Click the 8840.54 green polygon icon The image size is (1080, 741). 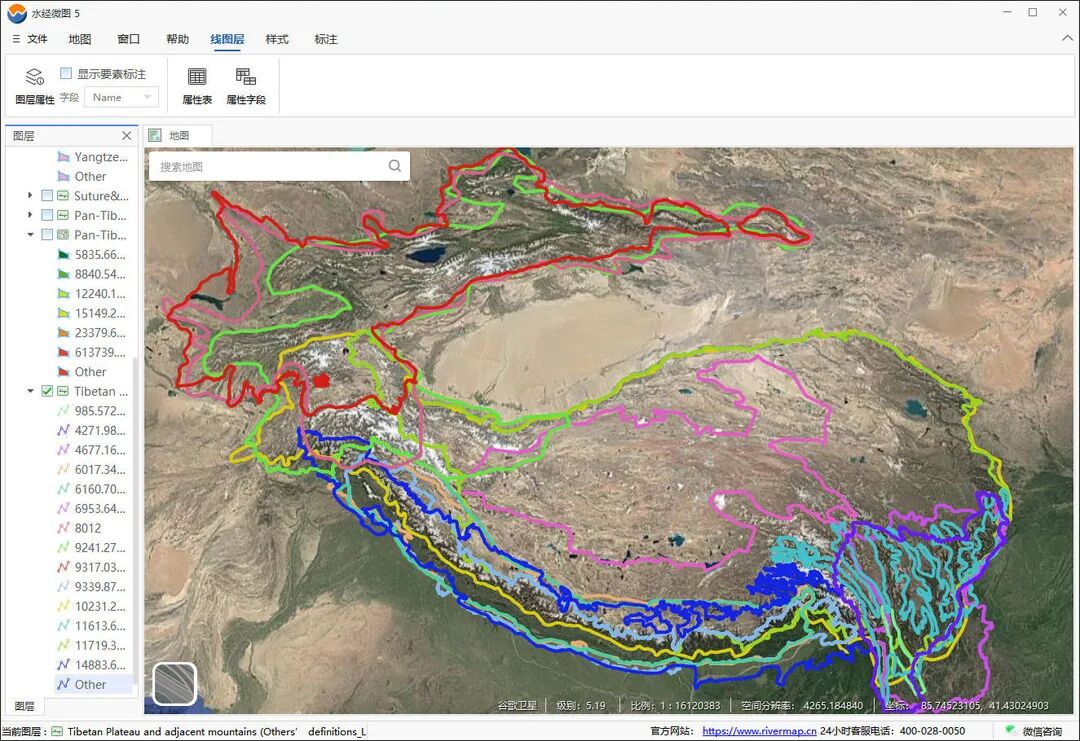[x=63, y=274]
